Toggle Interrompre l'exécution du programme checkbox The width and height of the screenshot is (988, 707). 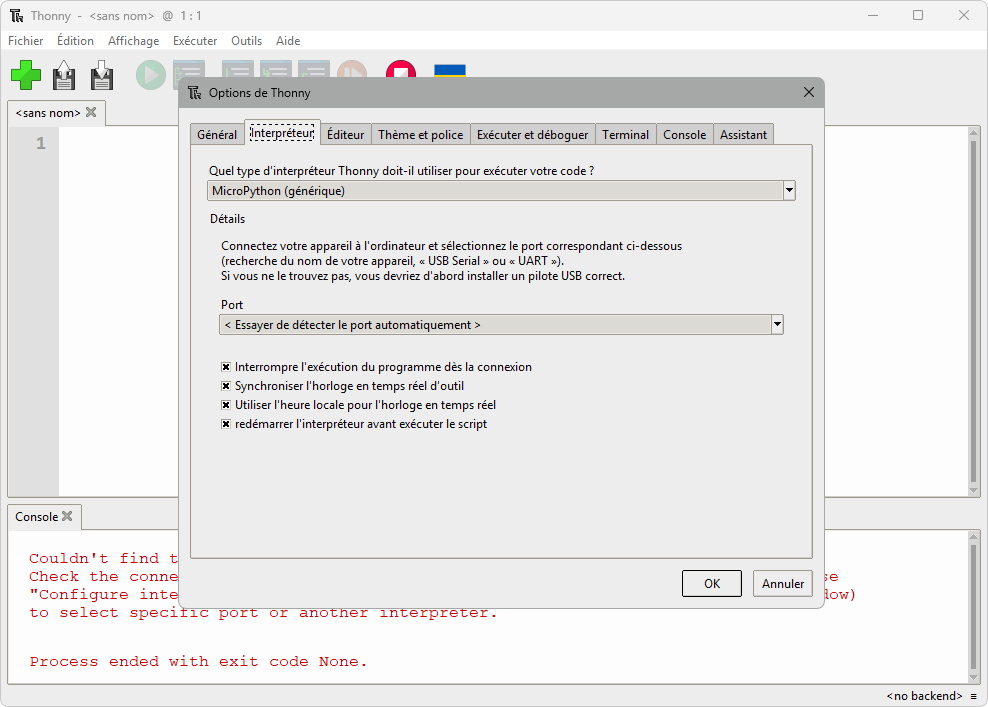tap(226, 367)
